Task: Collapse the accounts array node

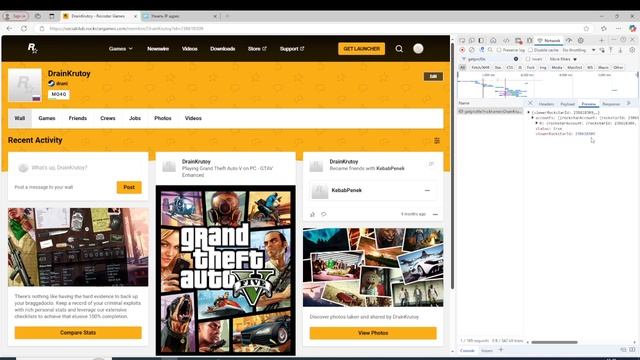Action: click(x=533, y=118)
